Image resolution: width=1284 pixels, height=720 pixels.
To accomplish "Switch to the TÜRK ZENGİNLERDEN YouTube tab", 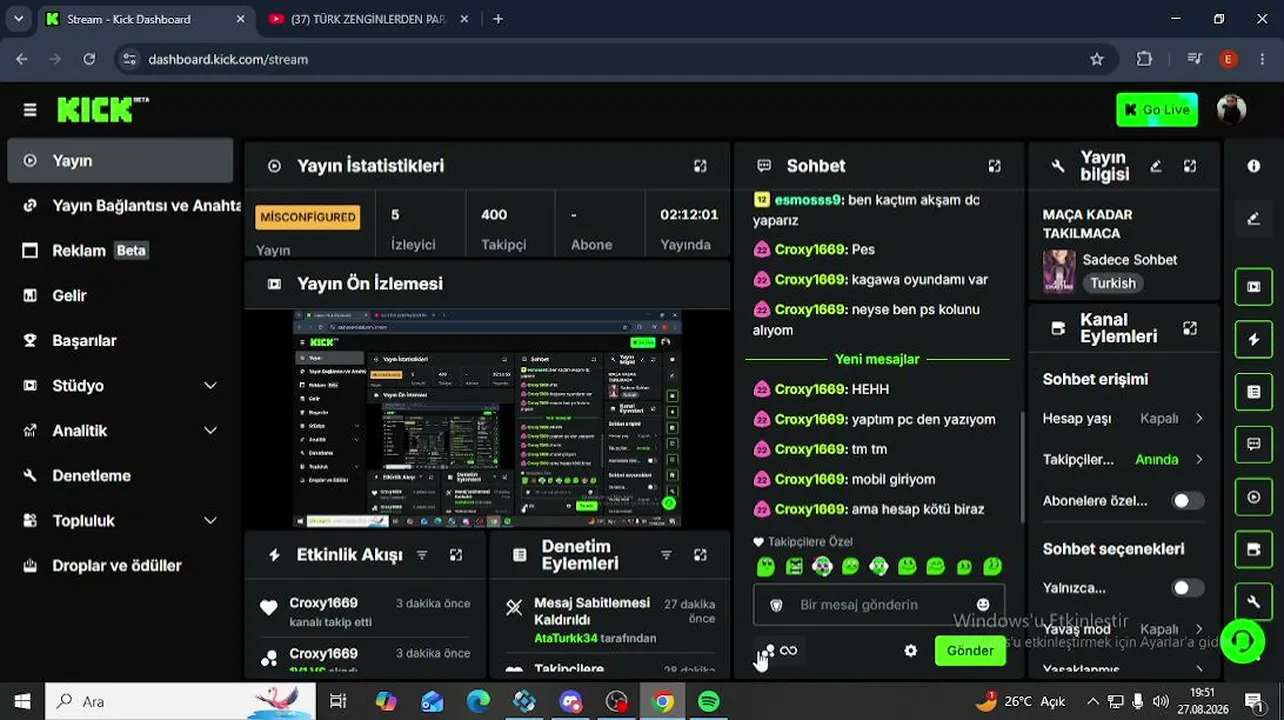I will pos(368,19).
